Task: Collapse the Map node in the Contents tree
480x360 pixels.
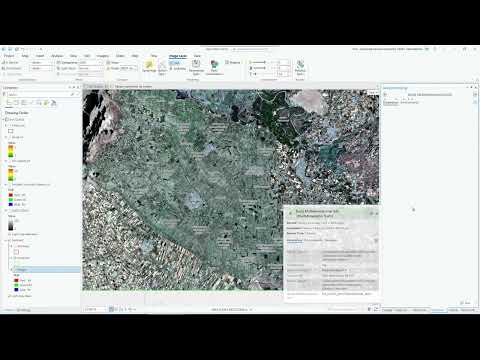Action: click(x=4, y=119)
